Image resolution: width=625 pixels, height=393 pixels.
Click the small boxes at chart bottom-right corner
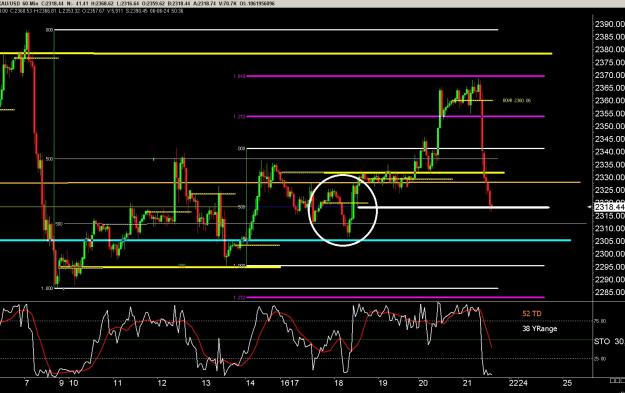617,381
